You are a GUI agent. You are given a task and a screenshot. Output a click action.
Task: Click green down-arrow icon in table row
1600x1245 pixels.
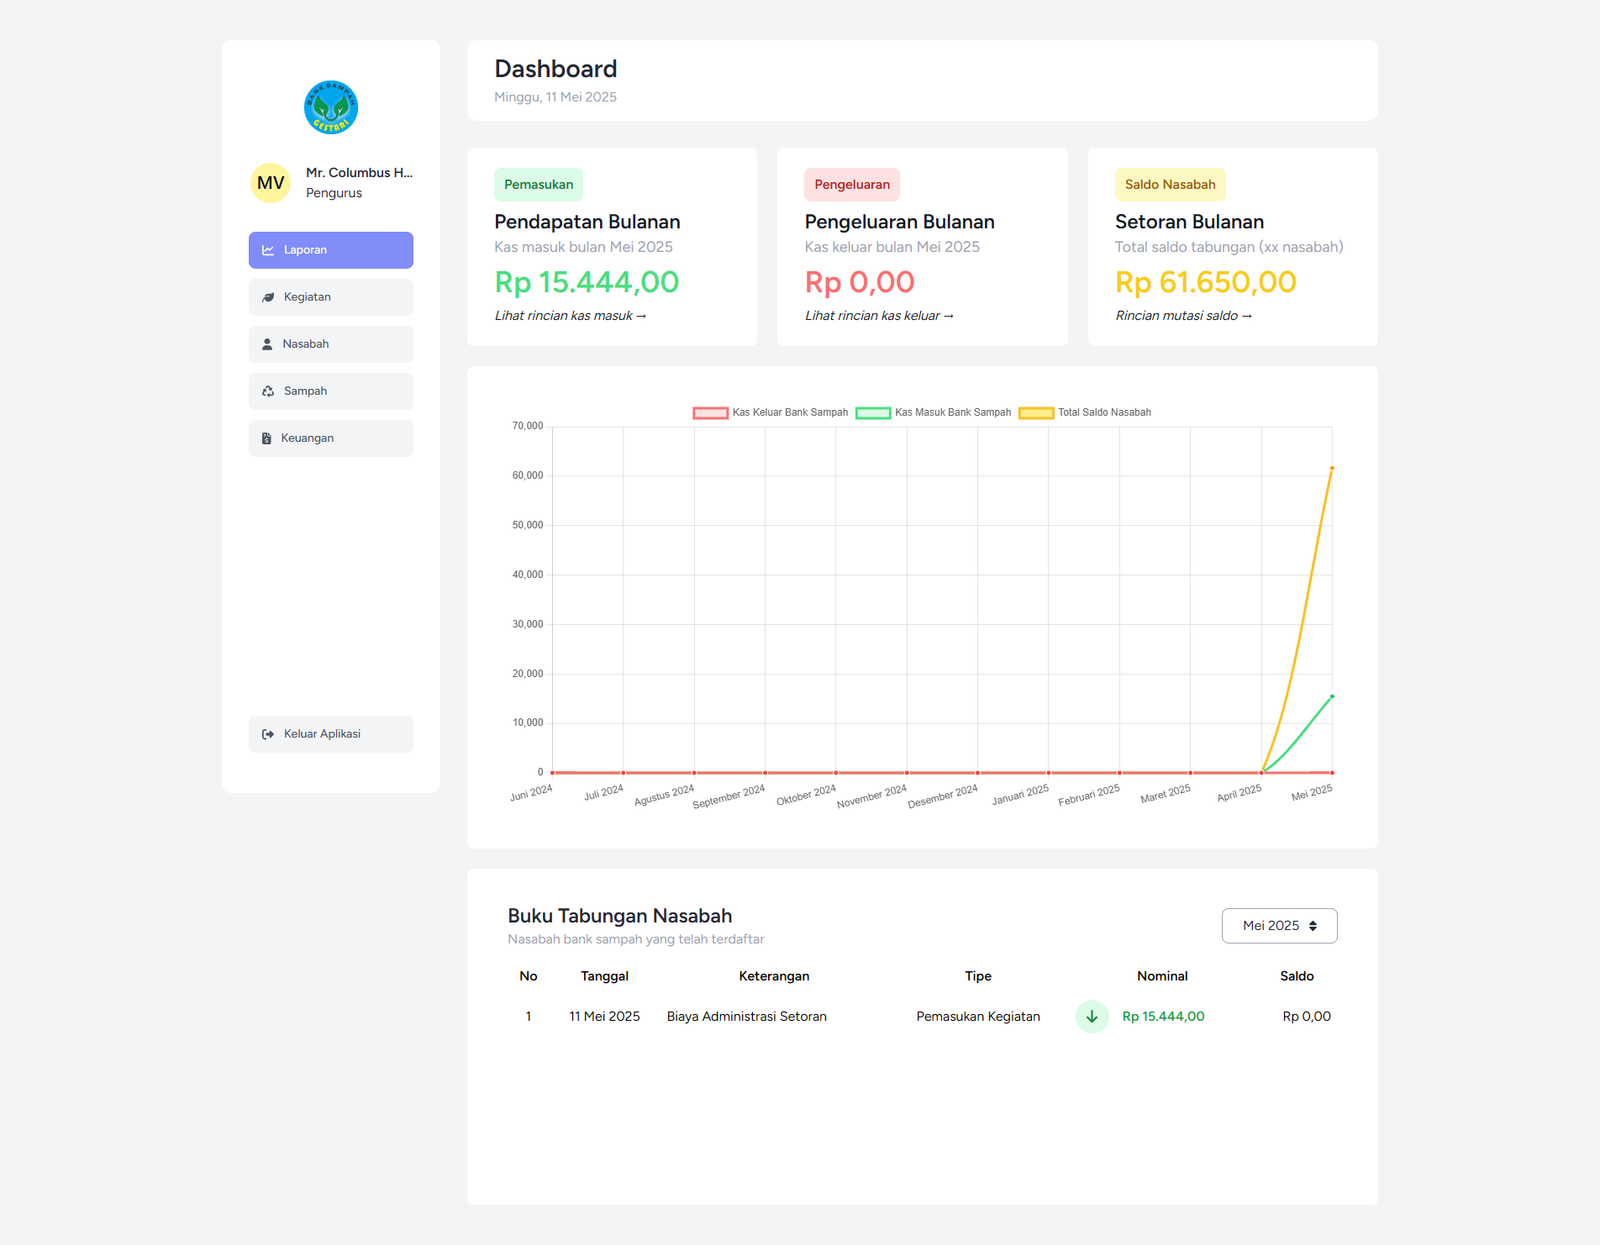pyautogui.click(x=1092, y=1016)
